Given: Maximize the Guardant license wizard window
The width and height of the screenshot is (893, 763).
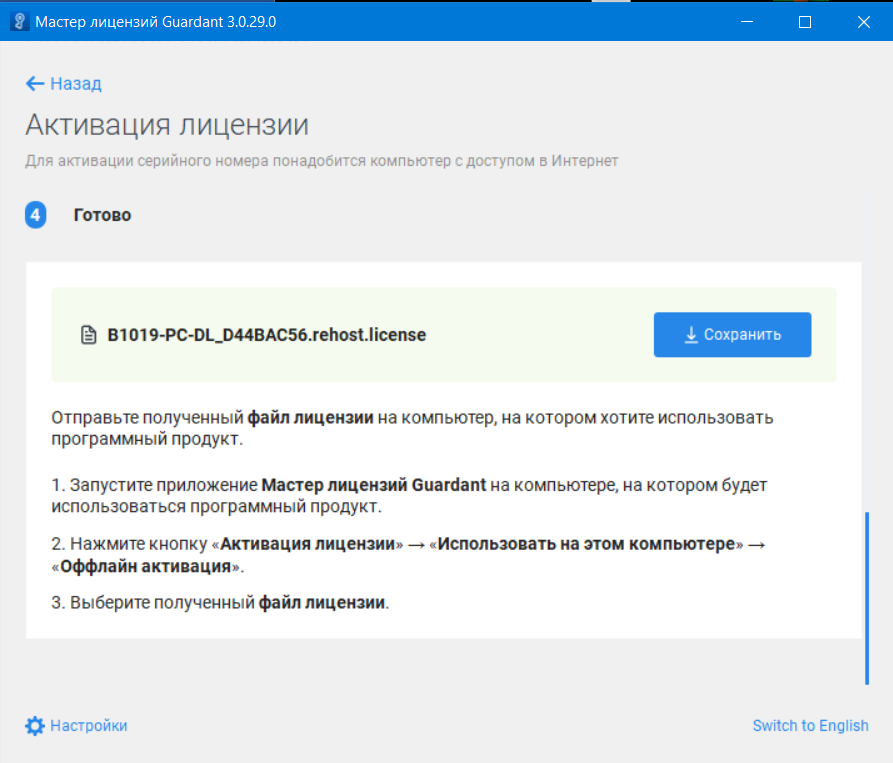Looking at the screenshot, I should coord(804,21).
